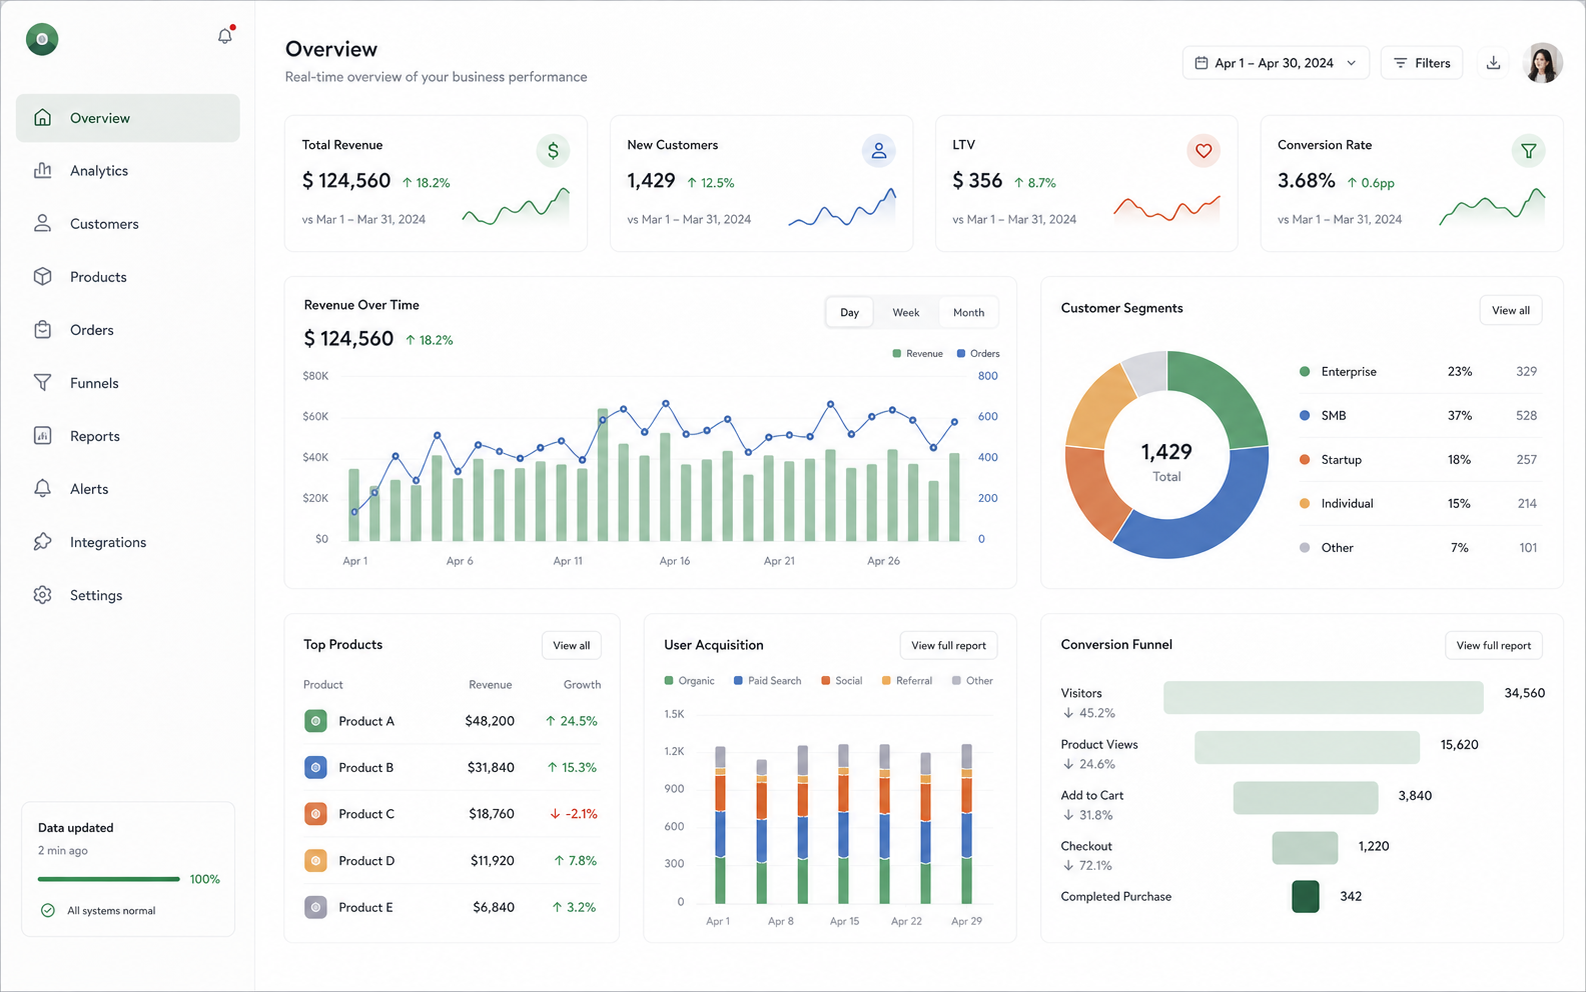Image resolution: width=1586 pixels, height=992 pixels.
Task: Click the funnel icon on Conversion Rate card
Action: (x=1529, y=151)
